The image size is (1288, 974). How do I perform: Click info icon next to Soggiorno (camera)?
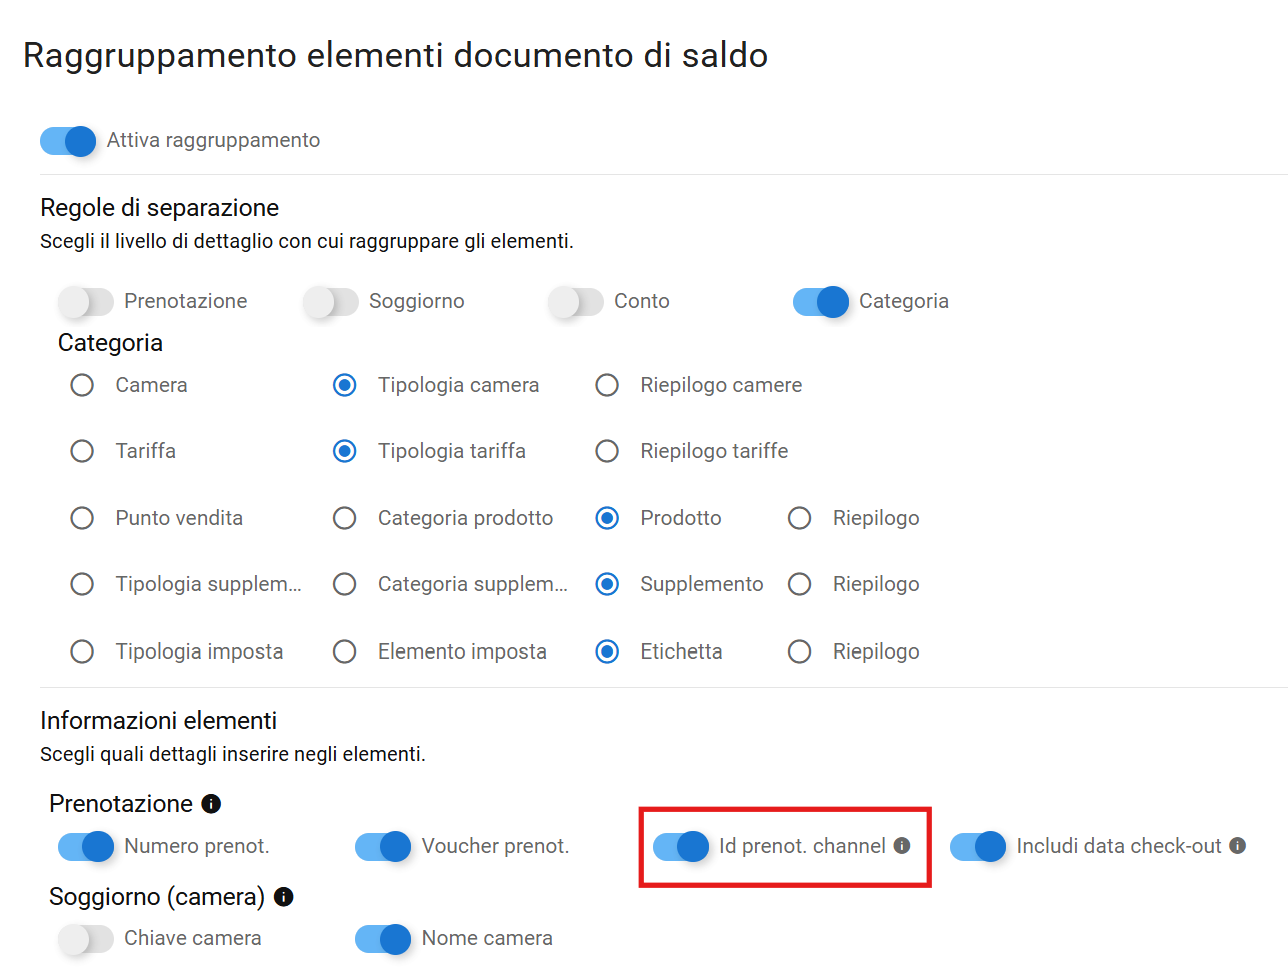pos(284,897)
